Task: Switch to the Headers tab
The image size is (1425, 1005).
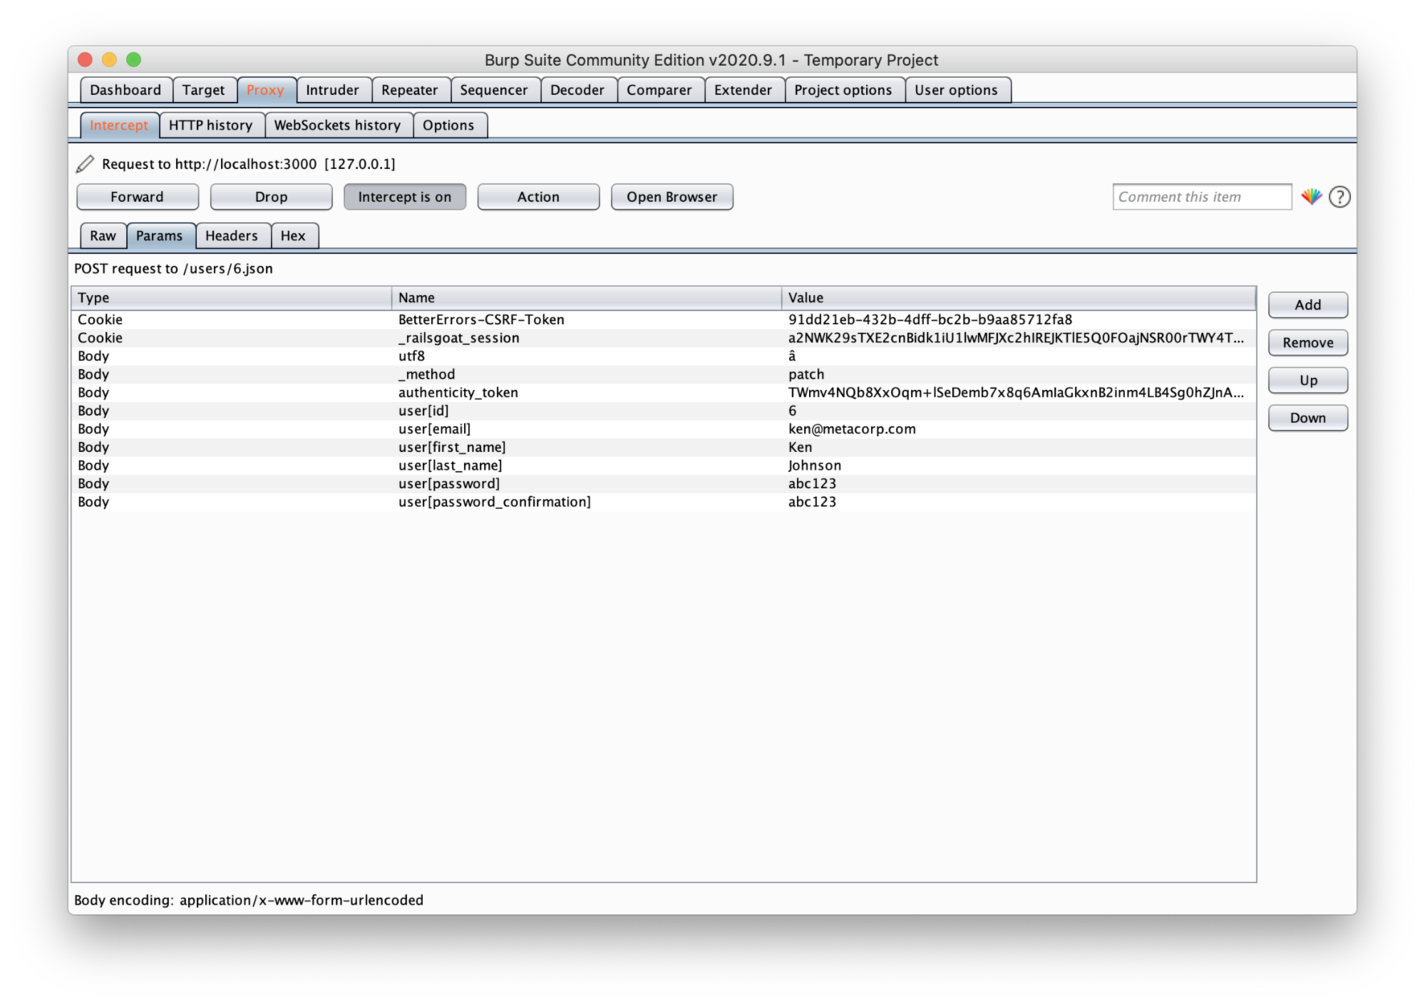Action: pyautogui.click(x=232, y=235)
